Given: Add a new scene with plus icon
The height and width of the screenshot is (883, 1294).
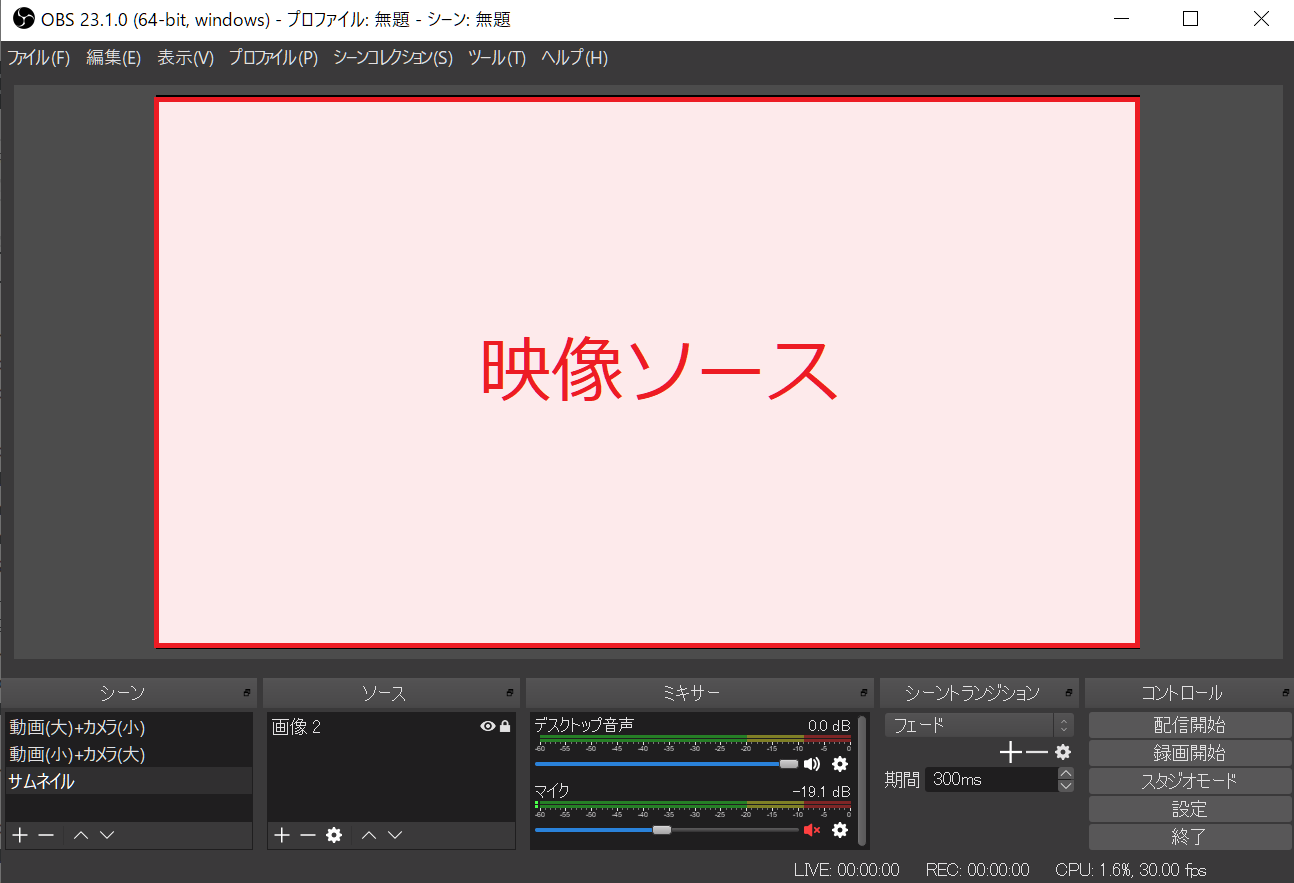Looking at the screenshot, I should point(20,835).
